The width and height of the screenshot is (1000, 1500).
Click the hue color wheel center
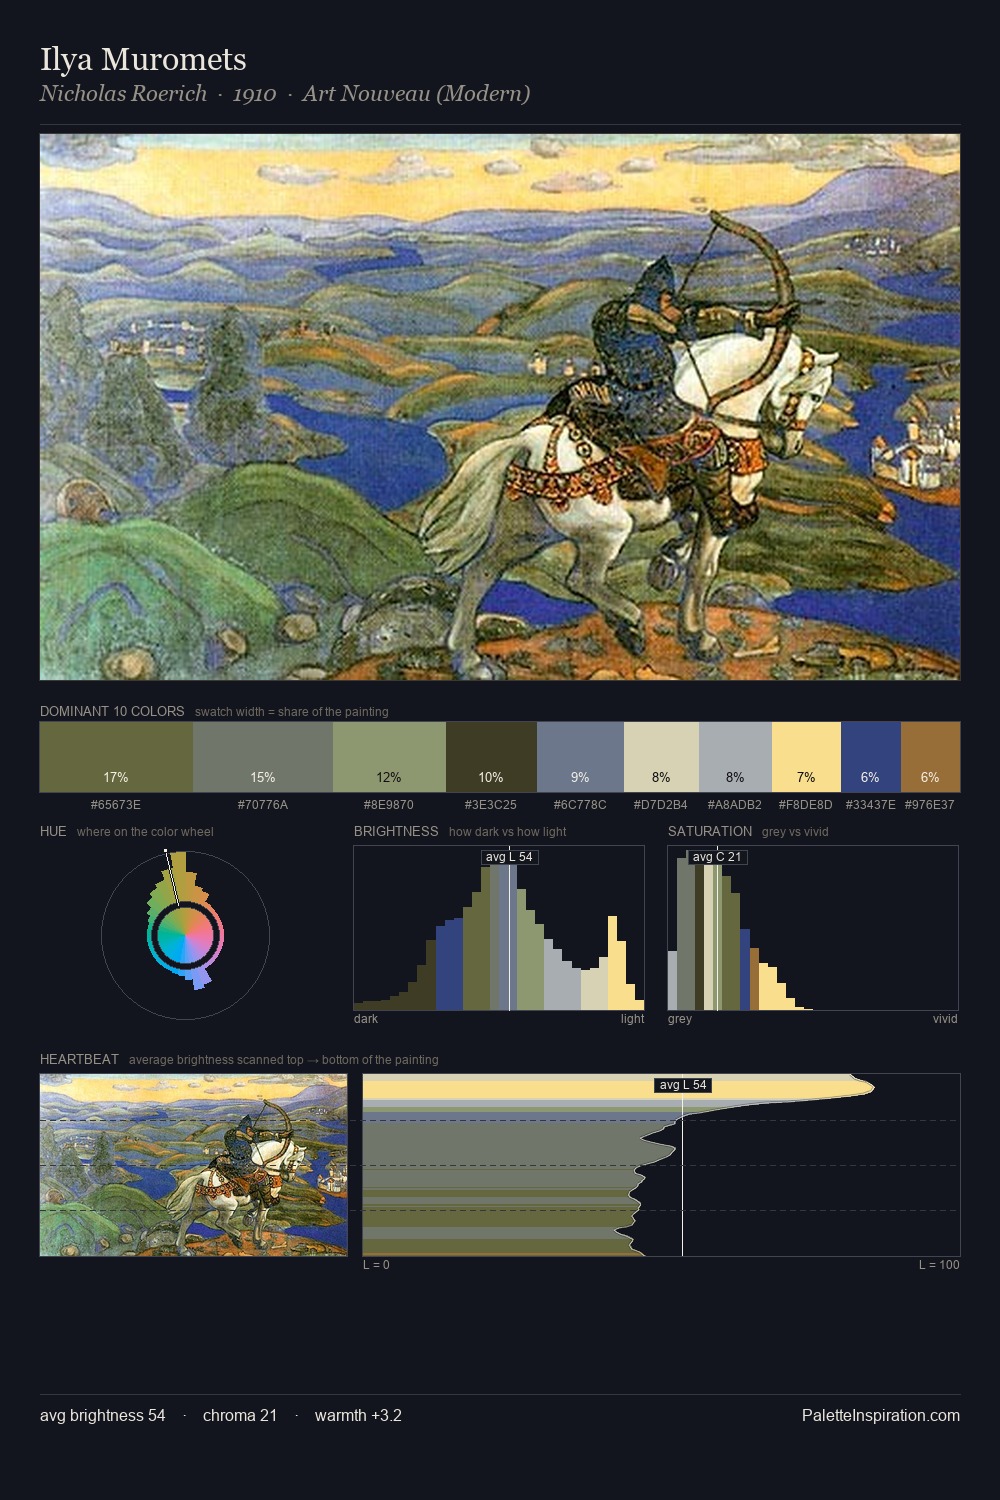click(x=185, y=936)
